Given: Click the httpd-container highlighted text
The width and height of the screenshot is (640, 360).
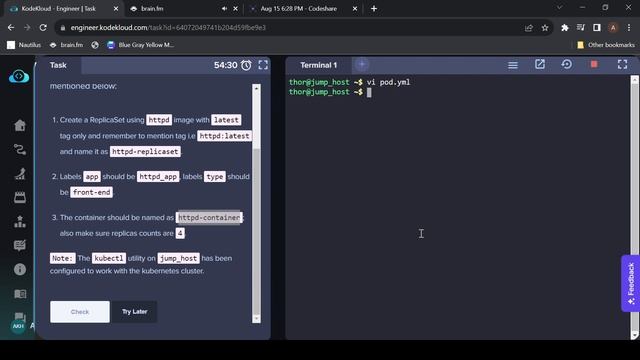Looking at the screenshot, I should click(209, 218).
